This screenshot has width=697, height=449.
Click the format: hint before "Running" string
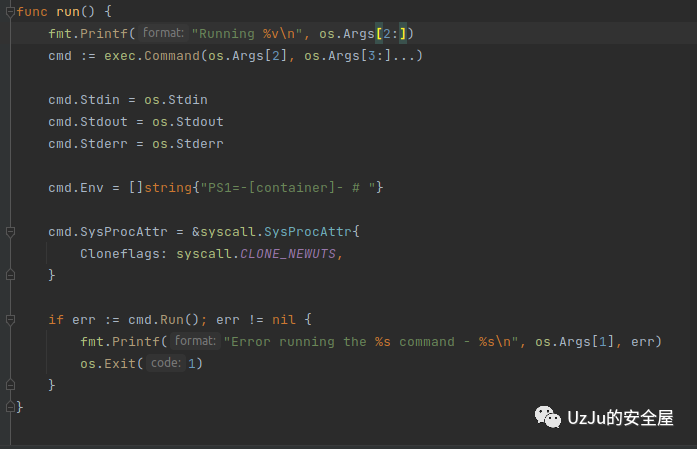point(163,33)
